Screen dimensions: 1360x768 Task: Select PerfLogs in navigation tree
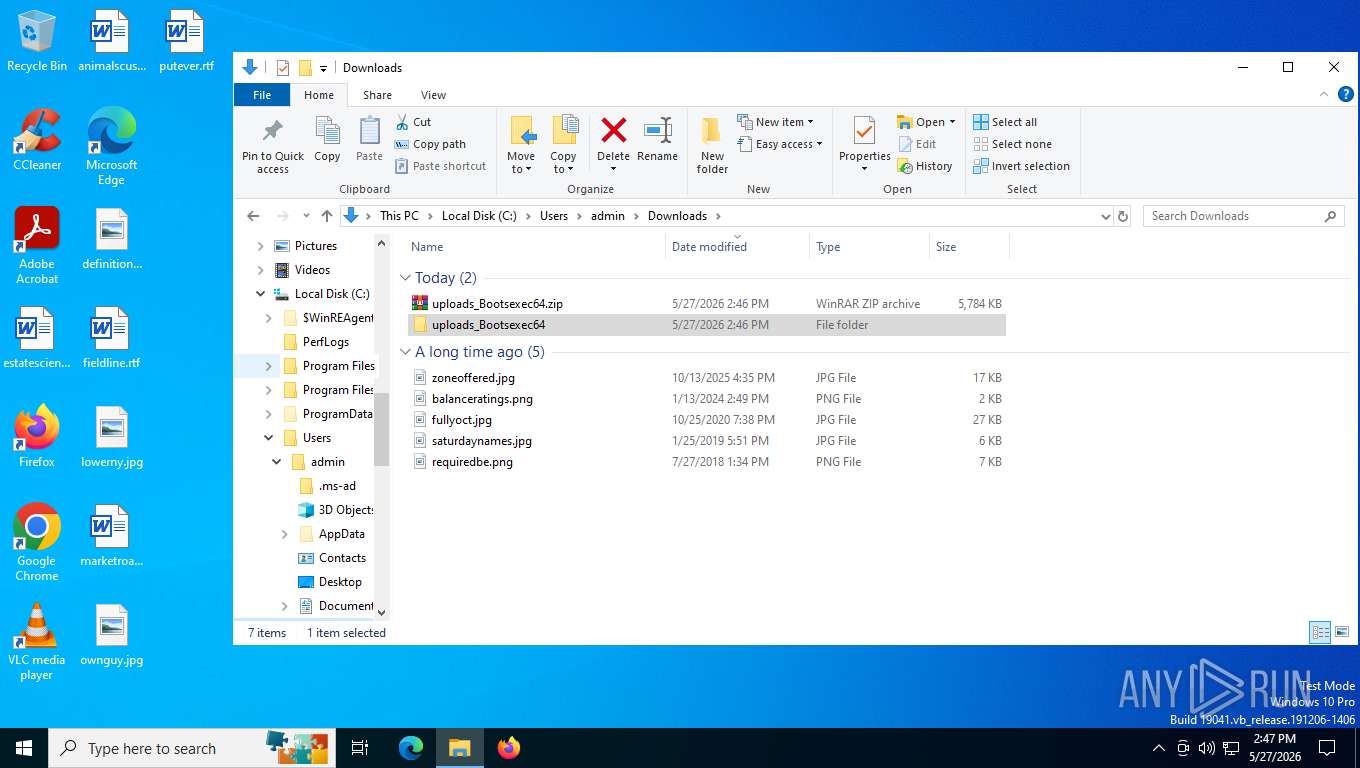pyautogui.click(x=326, y=342)
